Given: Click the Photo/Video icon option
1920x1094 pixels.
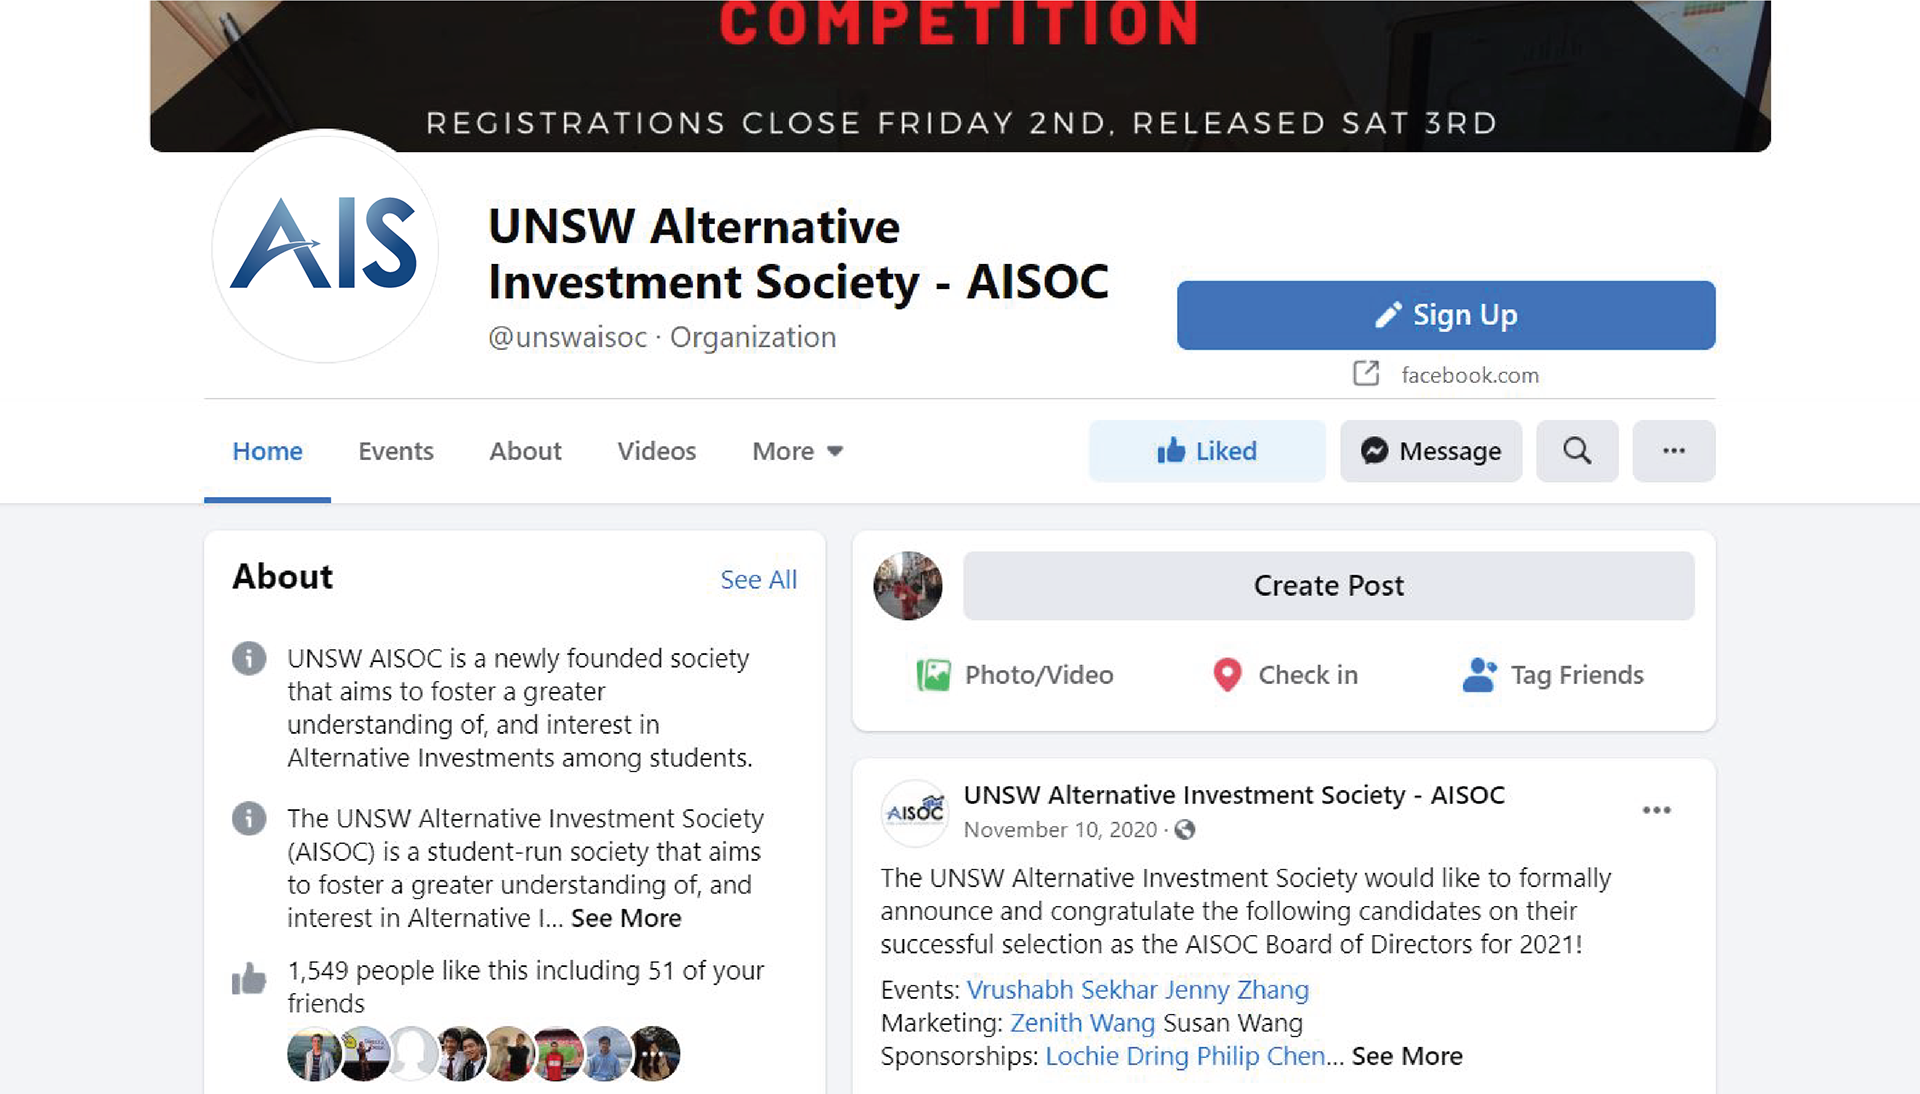Looking at the screenshot, I should pyautogui.click(x=933, y=675).
